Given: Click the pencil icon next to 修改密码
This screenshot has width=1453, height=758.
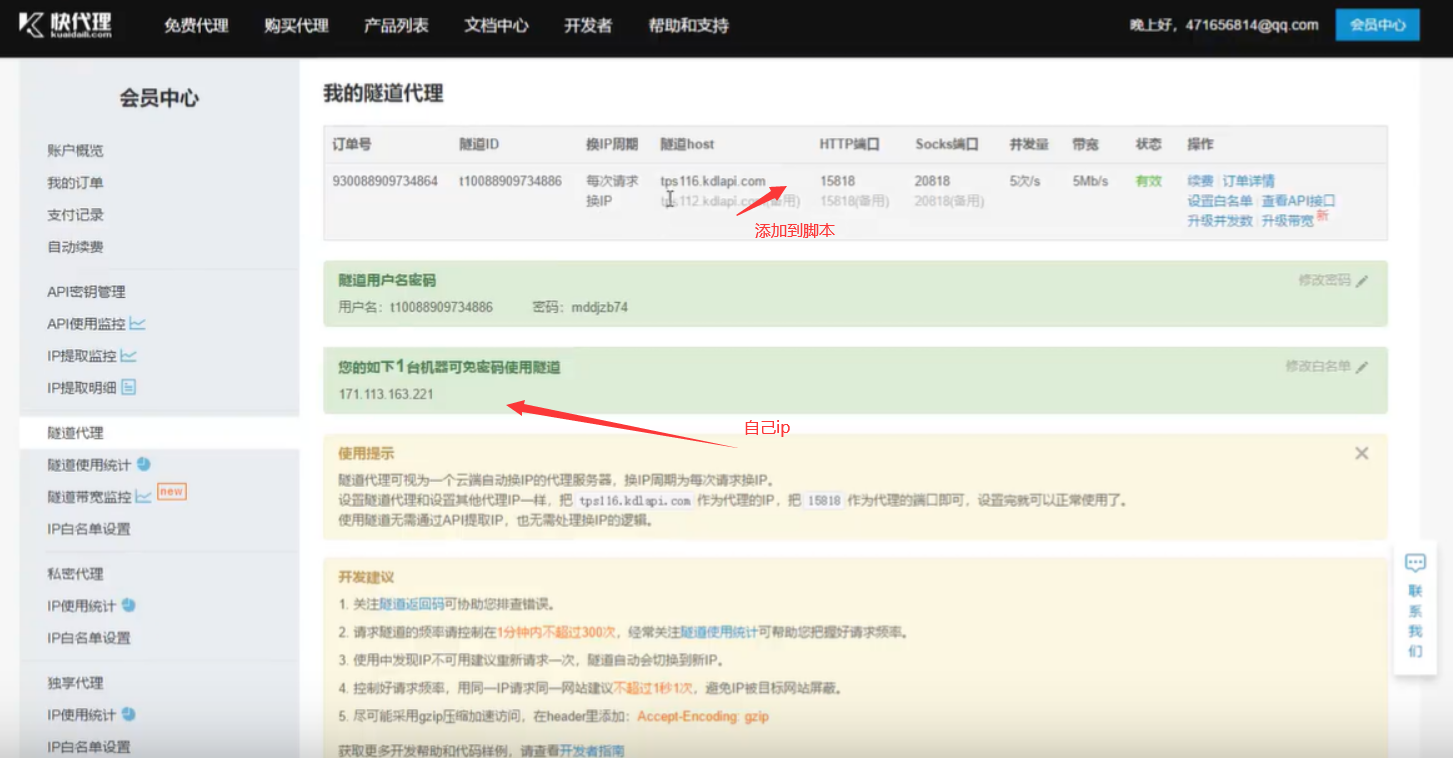Looking at the screenshot, I should [x=1362, y=281].
